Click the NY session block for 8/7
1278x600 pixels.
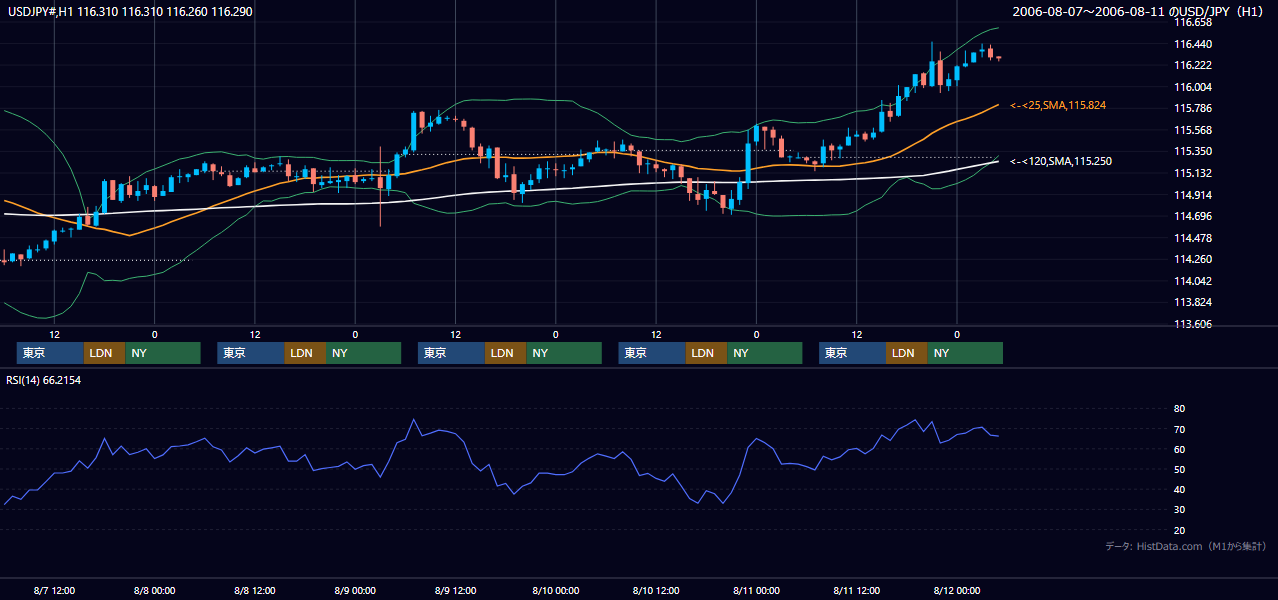163,353
